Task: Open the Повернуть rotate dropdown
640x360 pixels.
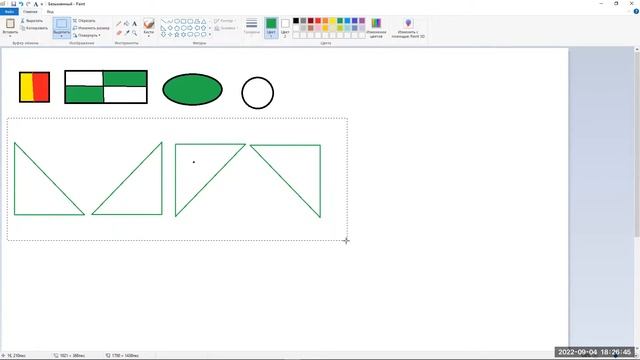Action: [87, 36]
